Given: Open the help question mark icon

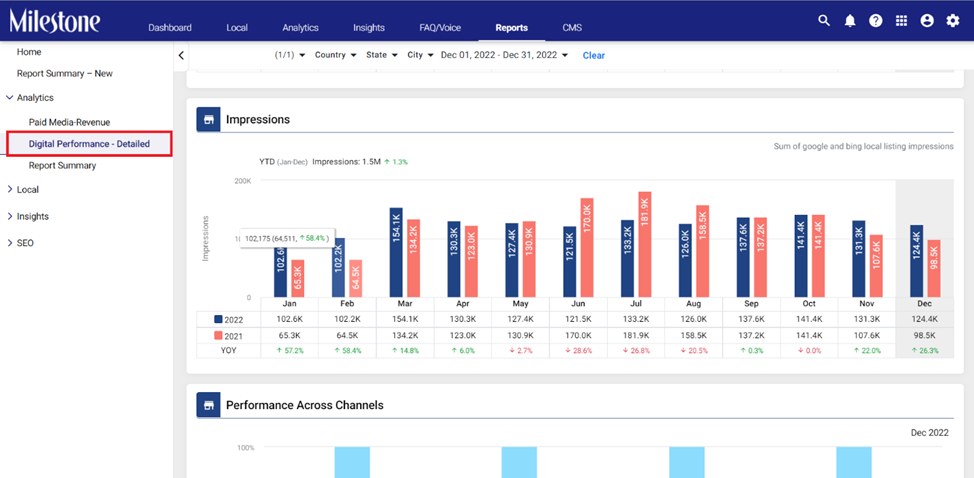Looking at the screenshot, I should [x=875, y=20].
